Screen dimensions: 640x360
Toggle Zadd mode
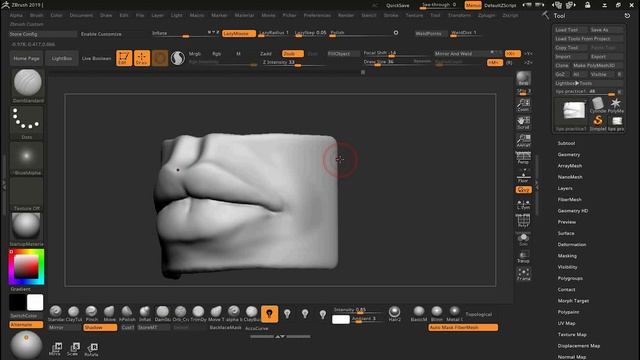pos(266,53)
